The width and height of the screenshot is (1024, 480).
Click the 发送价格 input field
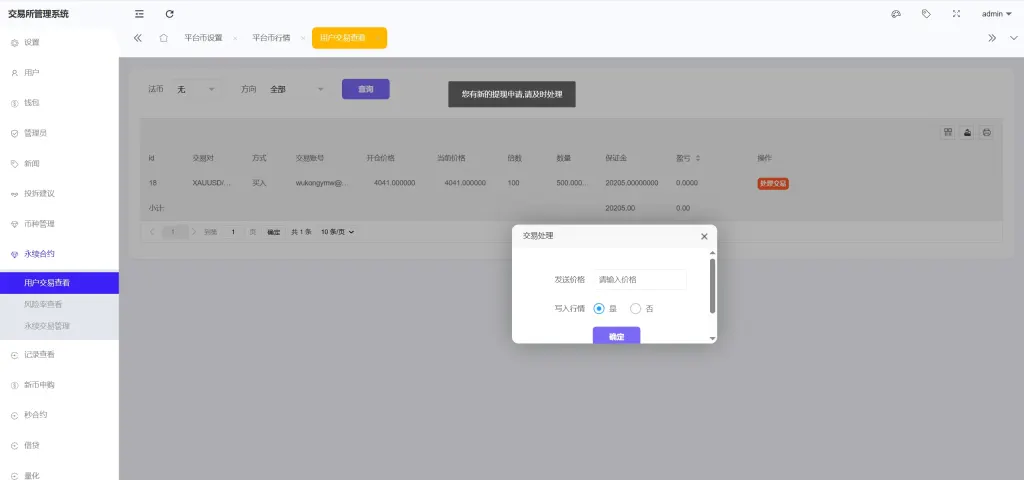point(640,280)
